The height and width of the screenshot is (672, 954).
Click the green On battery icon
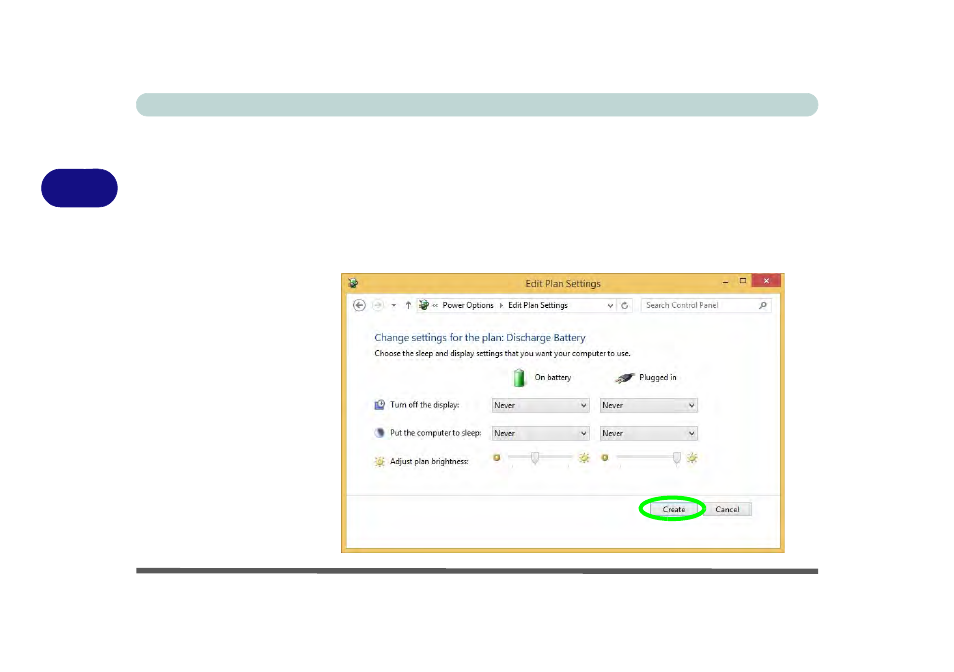coord(519,378)
